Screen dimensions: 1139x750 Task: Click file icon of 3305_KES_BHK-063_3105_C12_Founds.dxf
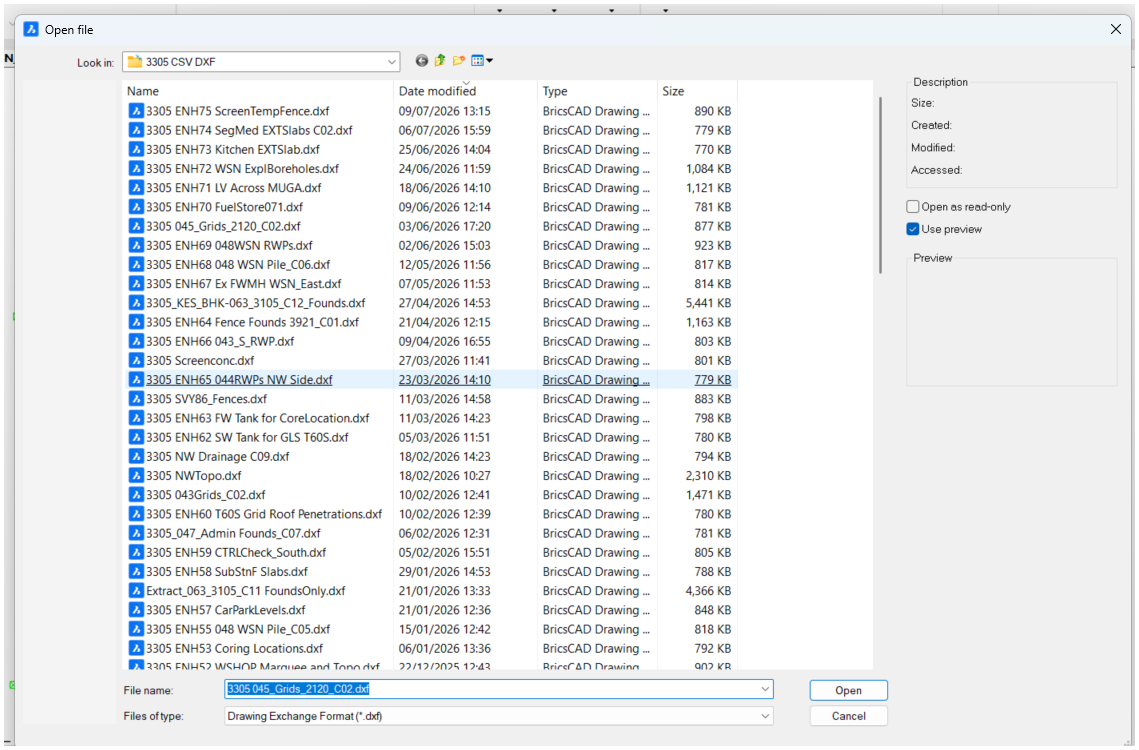(x=136, y=302)
